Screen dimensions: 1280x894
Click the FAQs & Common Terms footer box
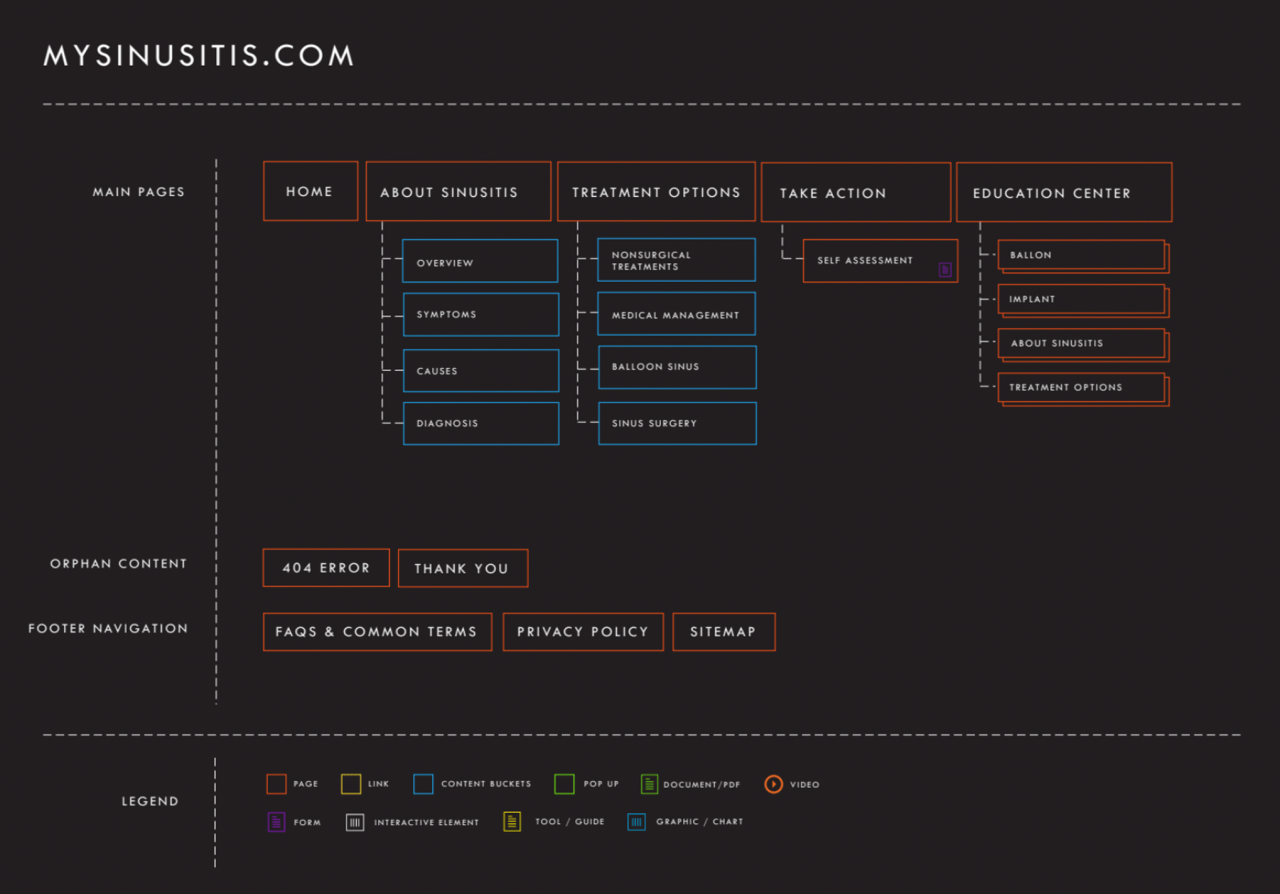(x=377, y=632)
